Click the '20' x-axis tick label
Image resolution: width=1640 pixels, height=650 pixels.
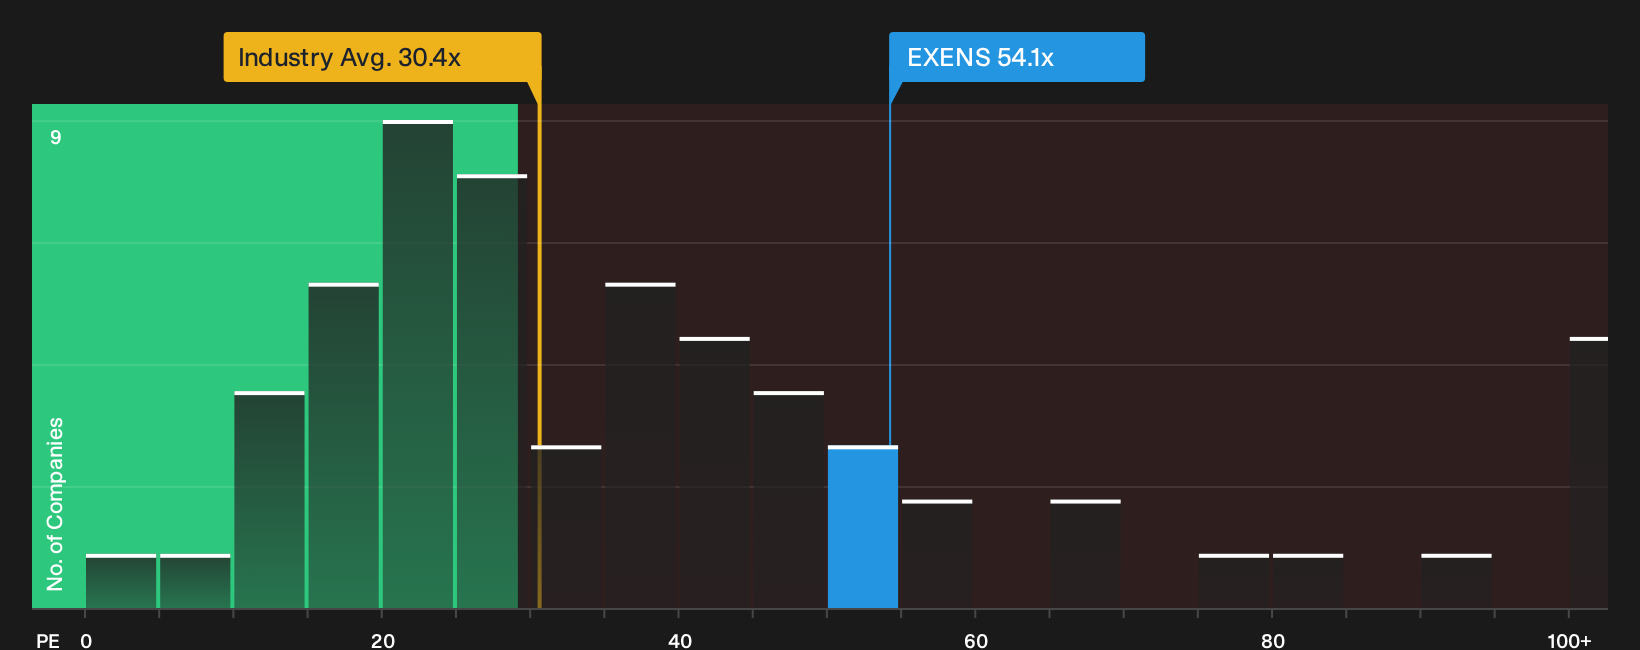(383, 640)
